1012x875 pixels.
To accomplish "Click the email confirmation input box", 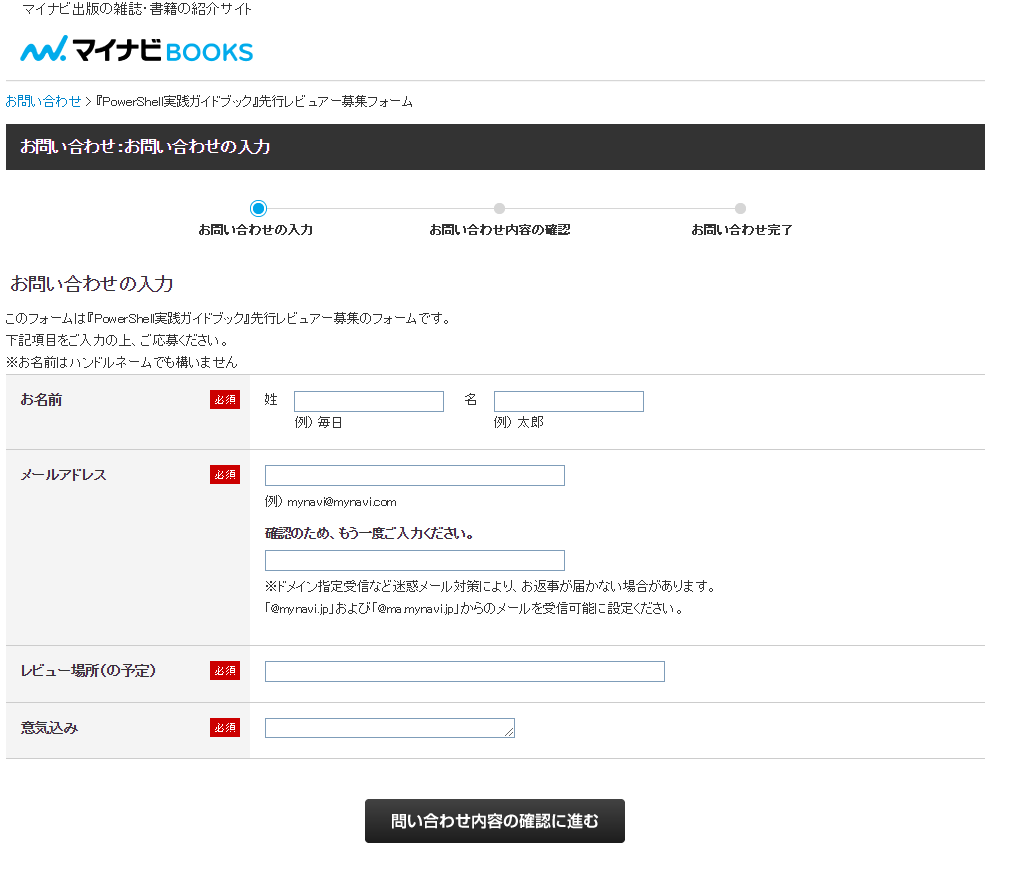I will [414, 560].
